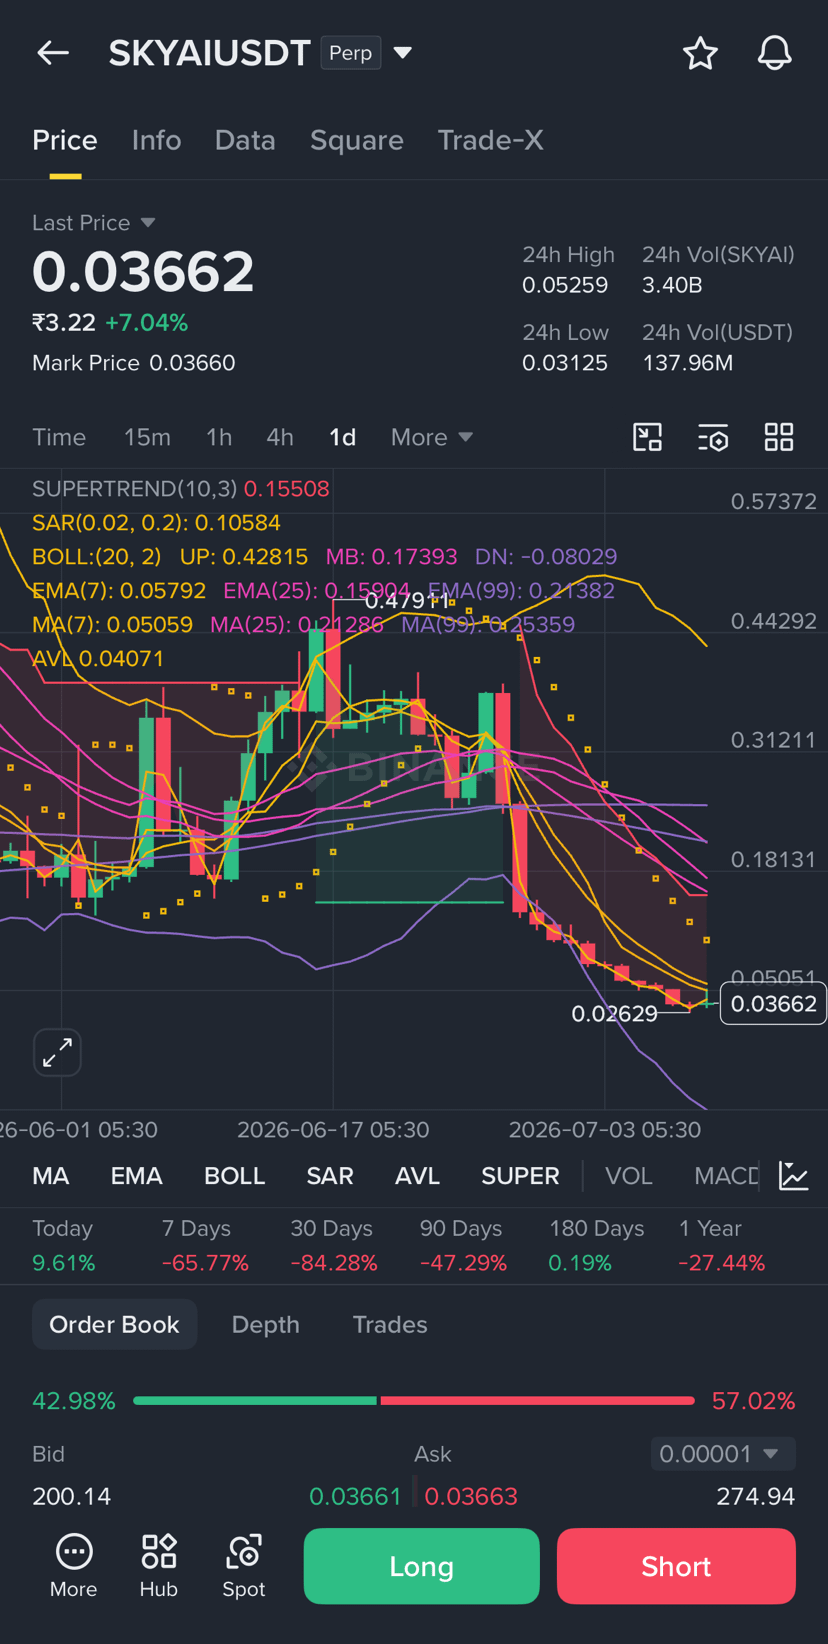This screenshot has height=1644, width=828.
Task: Switch to the Square tab
Action: click(x=357, y=140)
